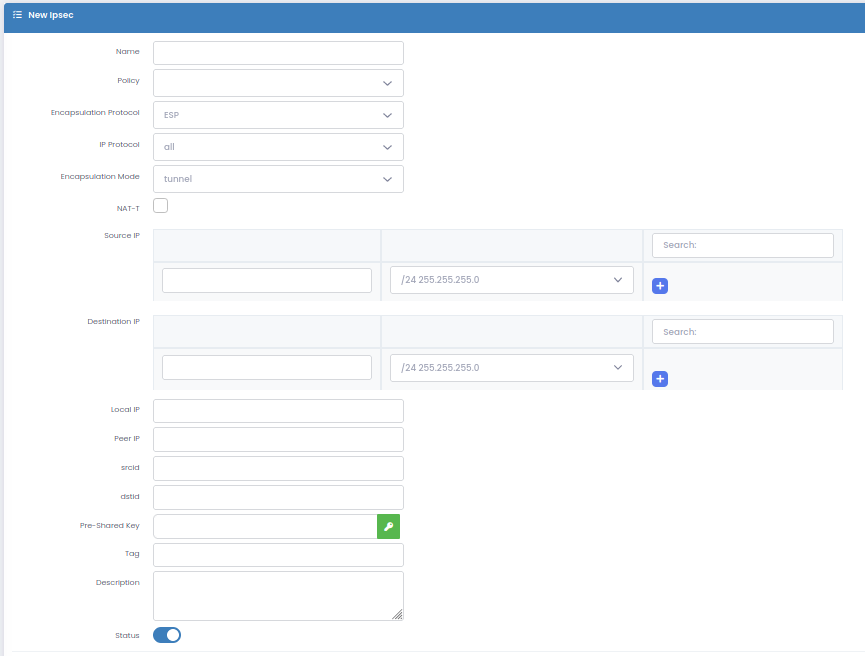Open the Source IP subnet mask dropdown
Image resolution: width=865 pixels, height=656 pixels.
(511, 280)
